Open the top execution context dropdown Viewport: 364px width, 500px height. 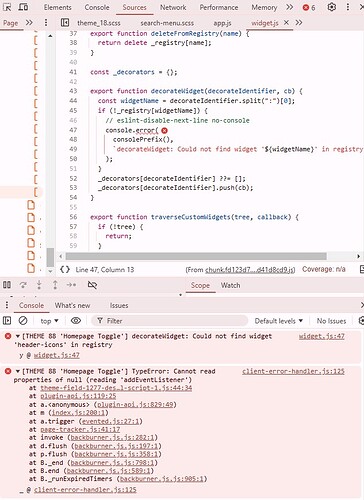click(49, 321)
